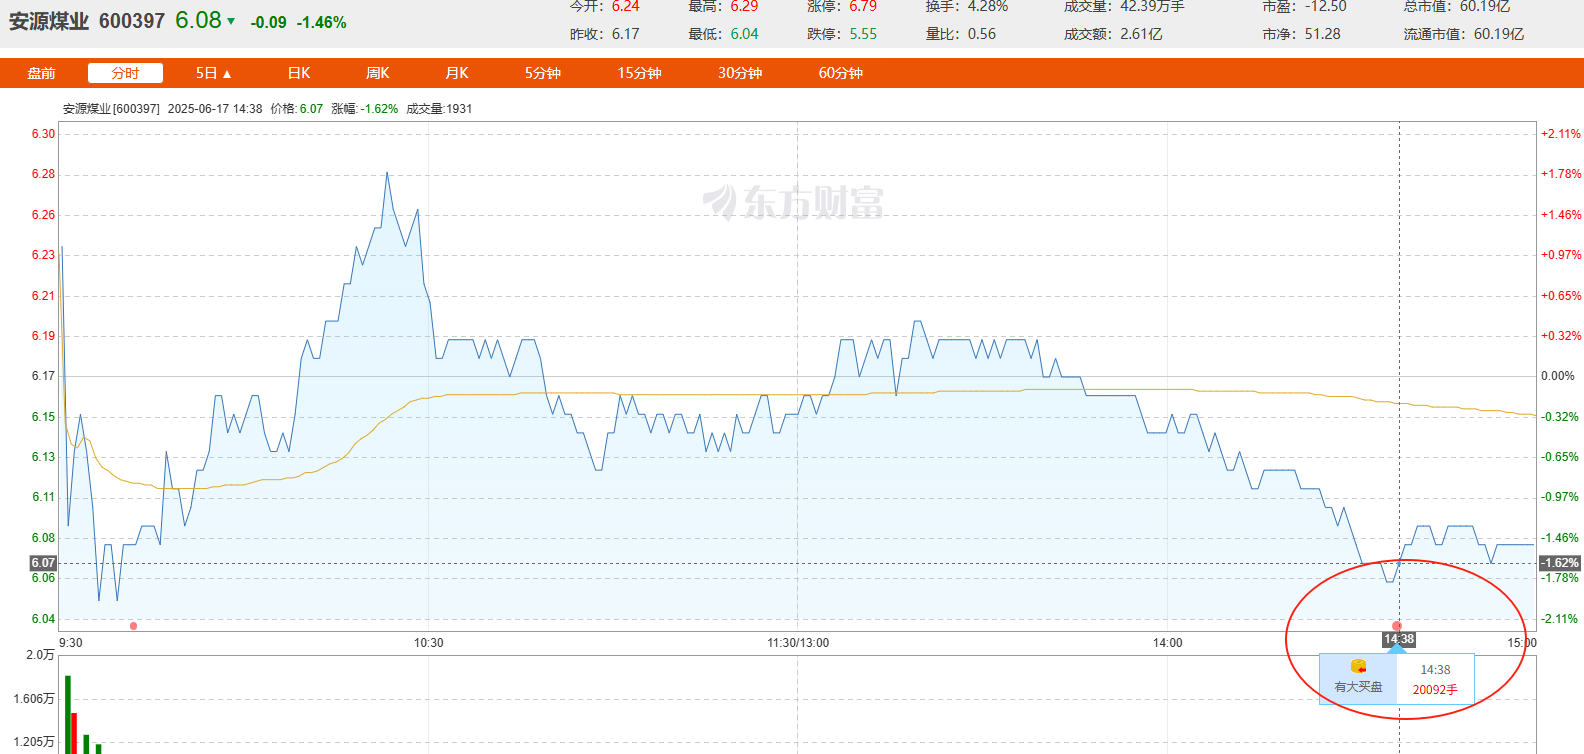Click the tallest green volume bar at open
The height and width of the screenshot is (754, 1584).
point(68,715)
